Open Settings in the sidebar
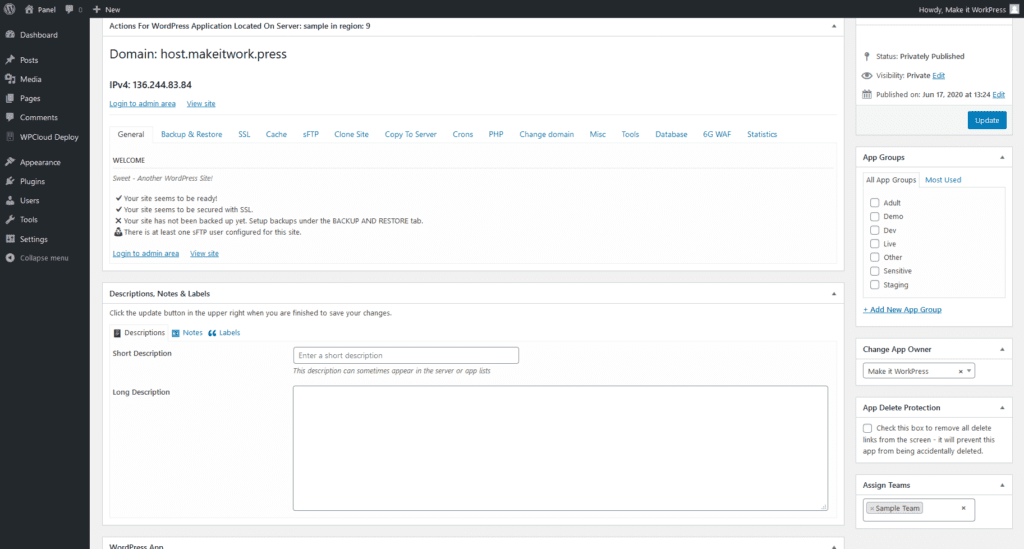 33,239
